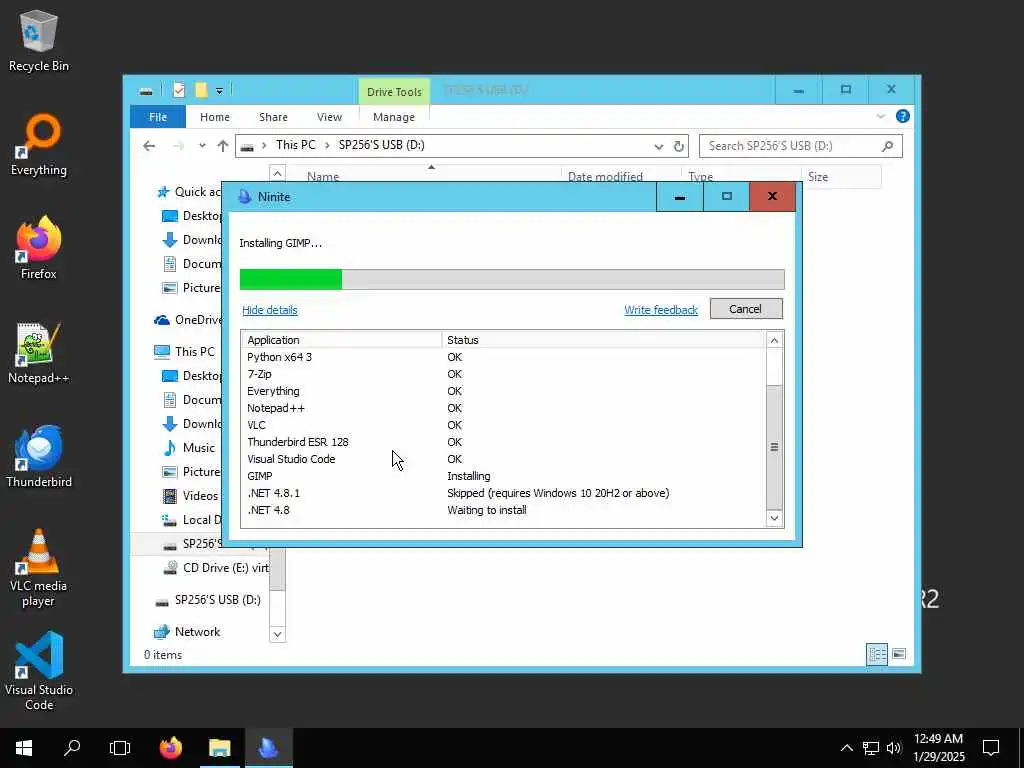Image resolution: width=1024 pixels, height=768 pixels.
Task: Select the Visual Studio Code desktop shortcut
Action: tap(39, 671)
